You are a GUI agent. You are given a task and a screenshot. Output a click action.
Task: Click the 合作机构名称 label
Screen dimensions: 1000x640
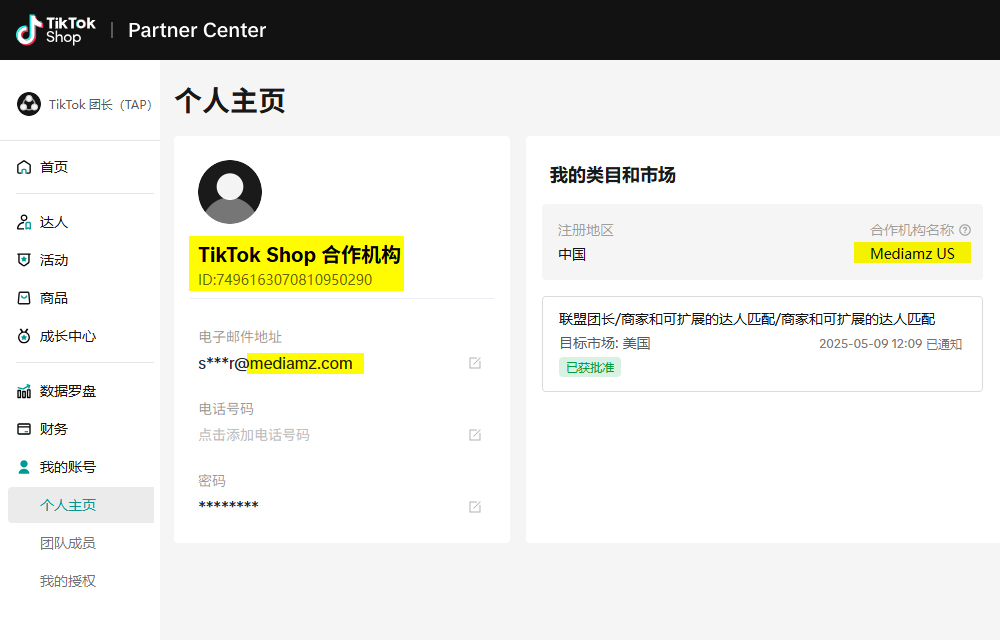coord(912,230)
